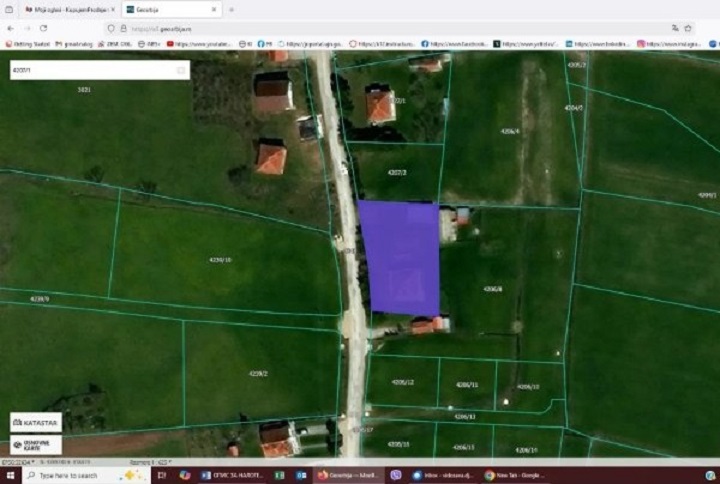Click the search icon in parcel search box
Image resolution: width=720 pixels, height=484 pixels.
tap(181, 71)
